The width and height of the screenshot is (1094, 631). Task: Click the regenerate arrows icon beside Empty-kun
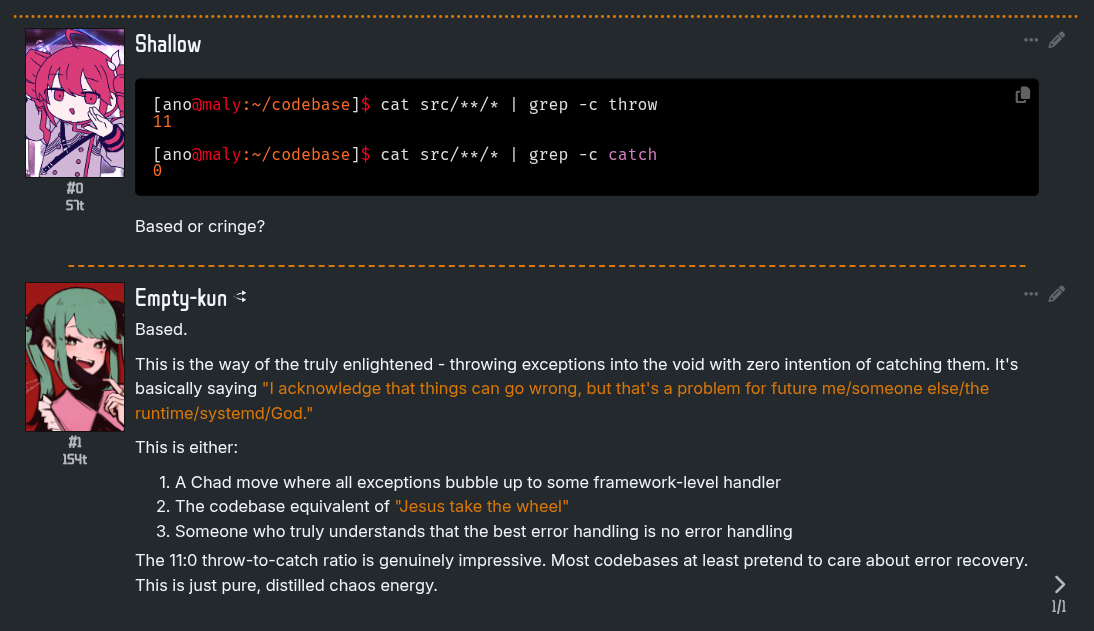click(x=241, y=297)
